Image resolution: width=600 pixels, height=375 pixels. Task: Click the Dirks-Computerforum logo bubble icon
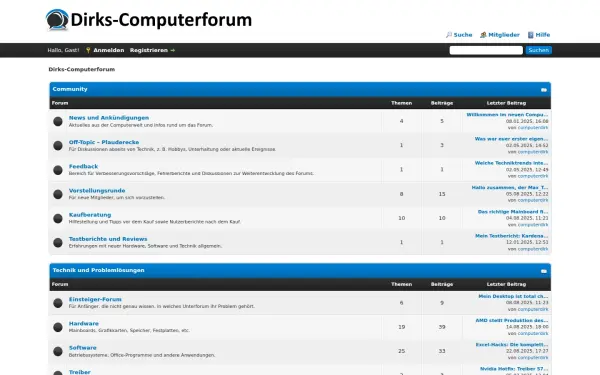(x=57, y=19)
